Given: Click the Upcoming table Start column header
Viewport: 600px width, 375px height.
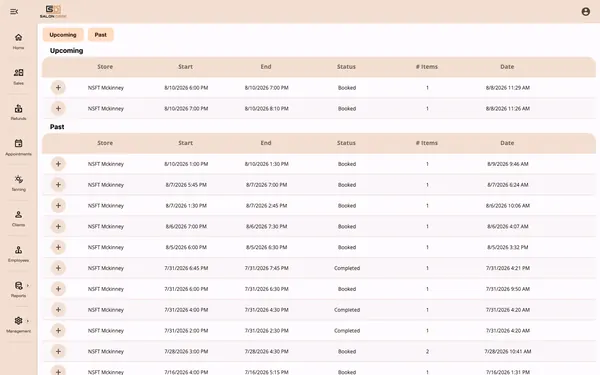Looking at the screenshot, I should (186, 67).
